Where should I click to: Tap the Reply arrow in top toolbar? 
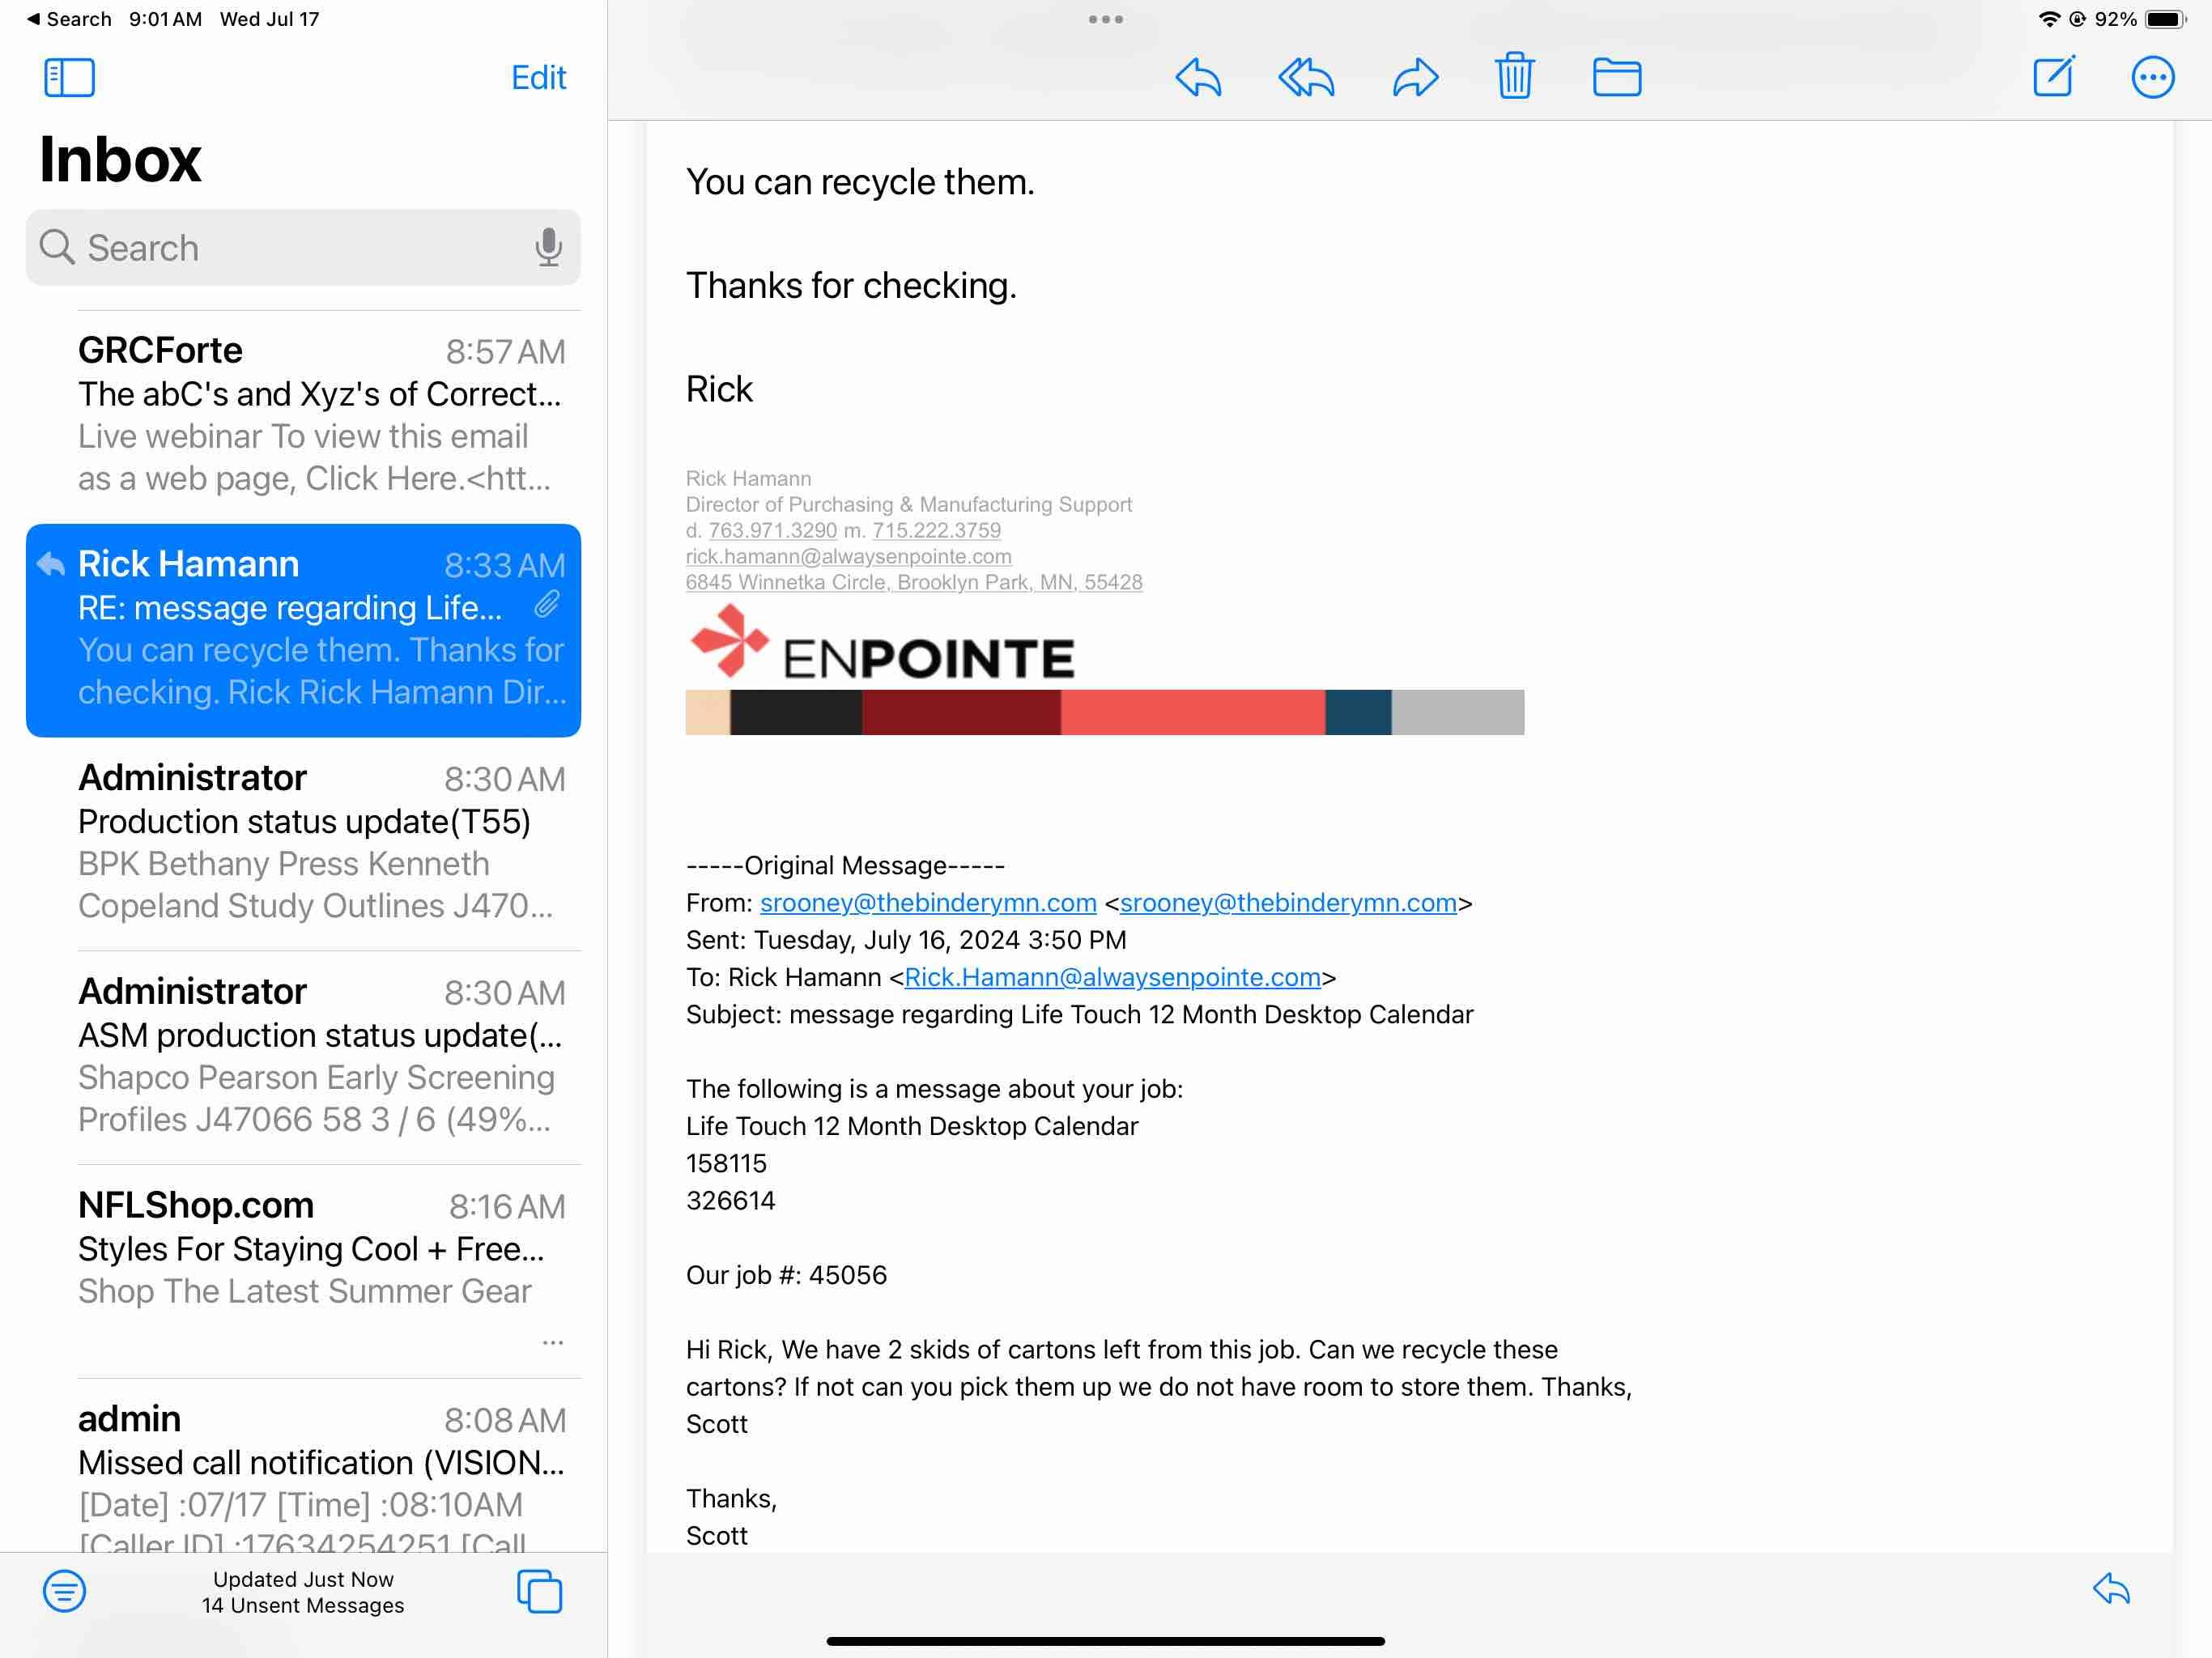pyautogui.click(x=1198, y=78)
